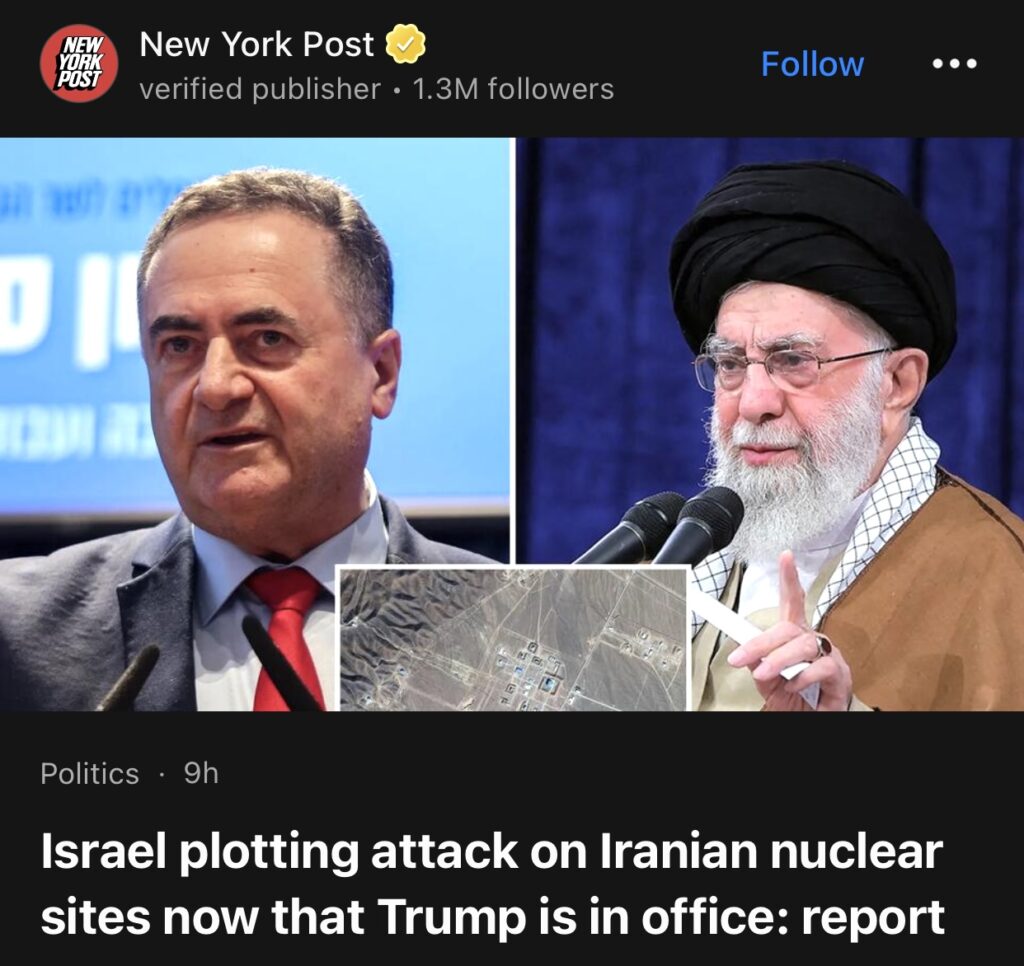Image resolution: width=1024 pixels, height=966 pixels.
Task: Open the New York Post publisher name
Action: point(257,44)
